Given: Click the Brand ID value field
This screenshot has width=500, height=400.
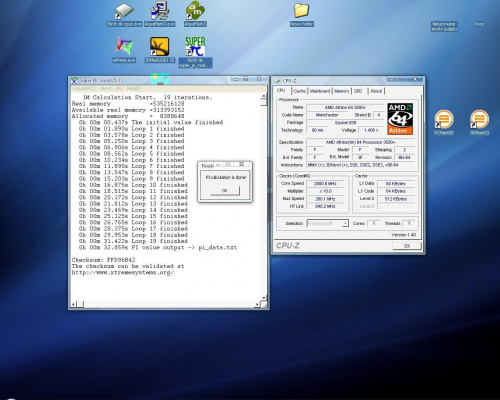Looking at the screenshot, I should 379,115.
